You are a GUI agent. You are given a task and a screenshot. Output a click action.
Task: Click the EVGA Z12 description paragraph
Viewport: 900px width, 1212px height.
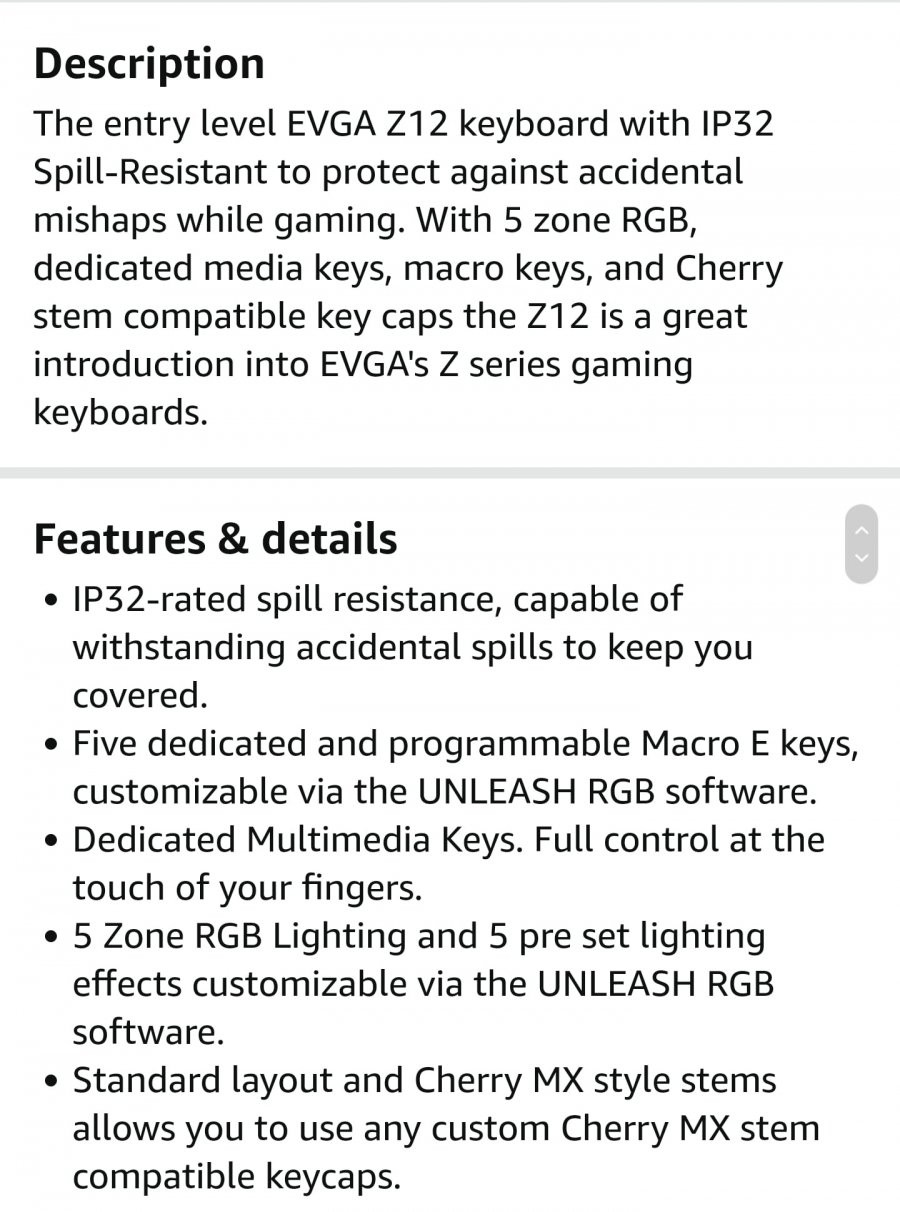coord(408,268)
